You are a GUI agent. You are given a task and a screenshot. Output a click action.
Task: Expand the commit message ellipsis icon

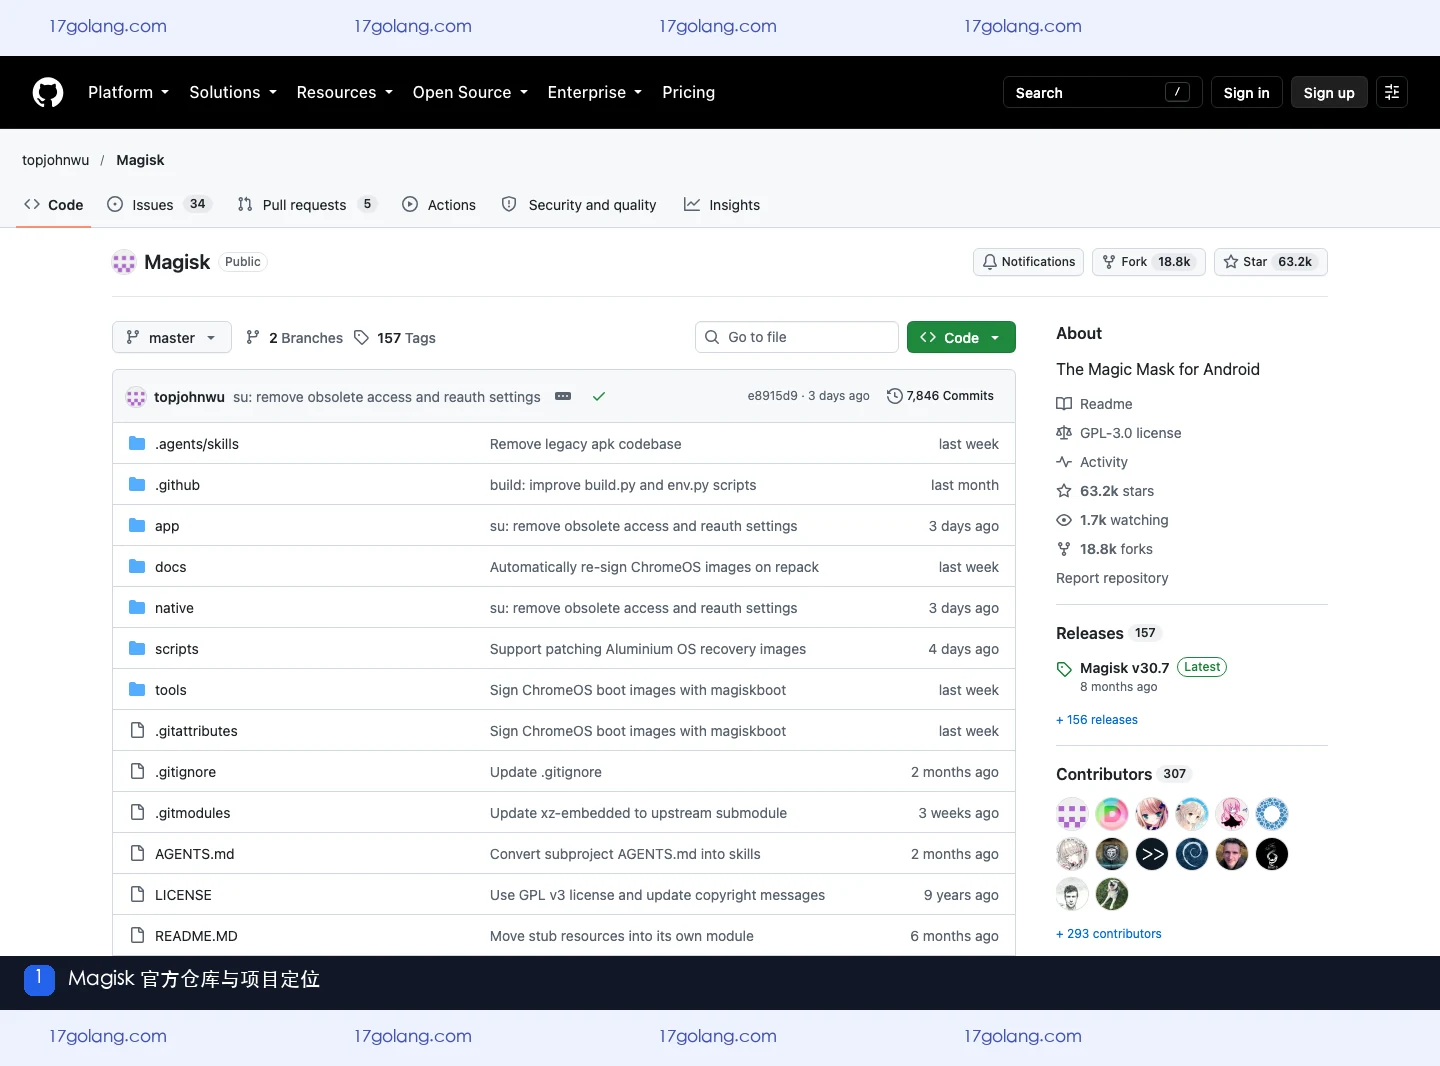(x=563, y=397)
